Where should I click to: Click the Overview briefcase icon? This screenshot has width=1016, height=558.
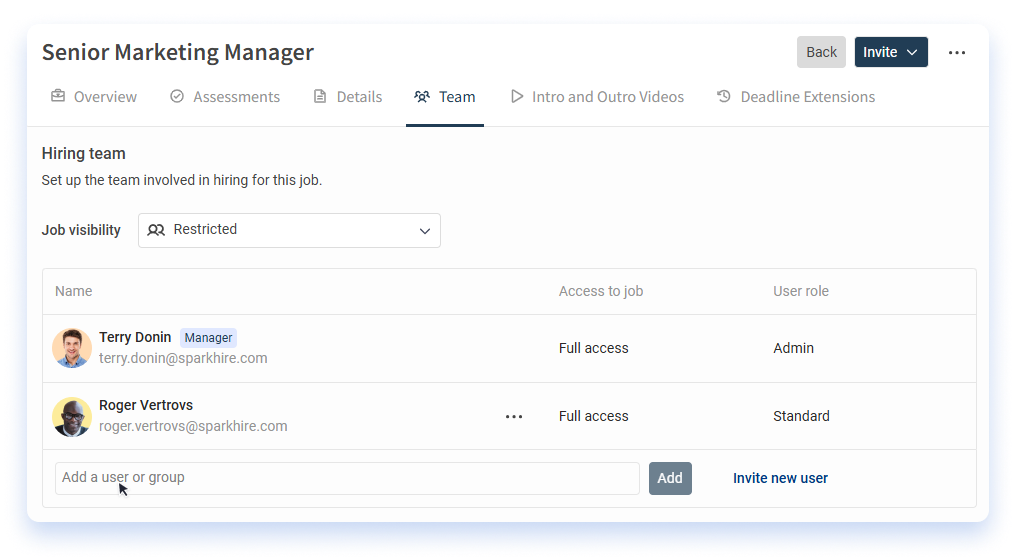point(58,96)
